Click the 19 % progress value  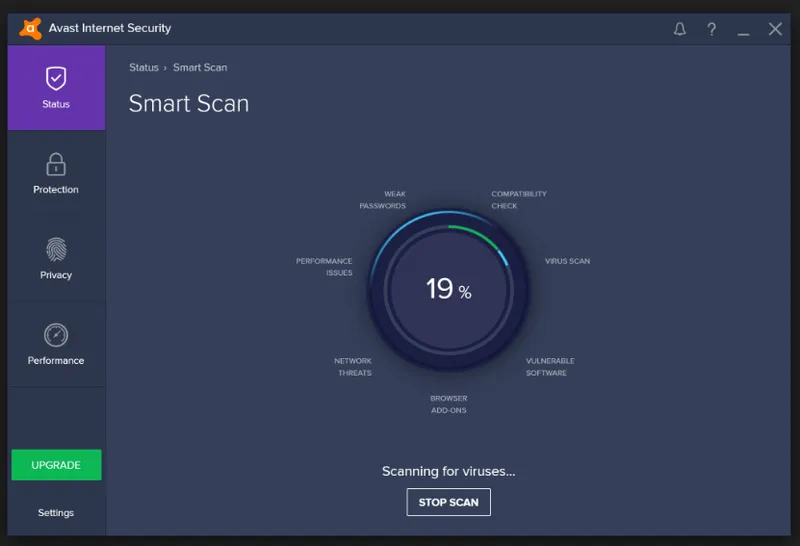(x=448, y=289)
